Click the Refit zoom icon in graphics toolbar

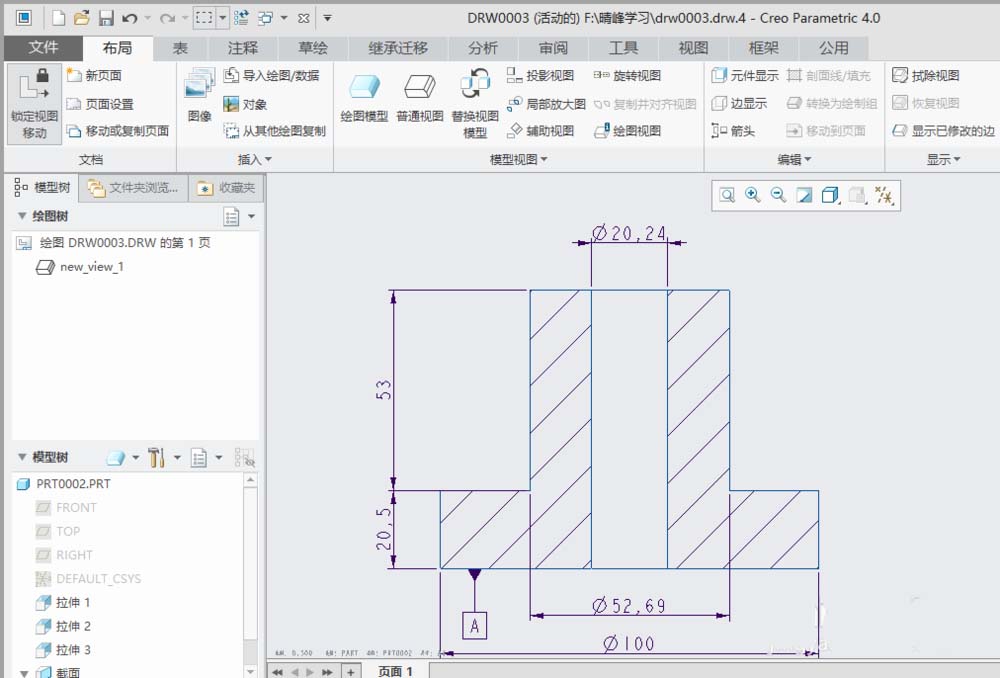pos(727,195)
